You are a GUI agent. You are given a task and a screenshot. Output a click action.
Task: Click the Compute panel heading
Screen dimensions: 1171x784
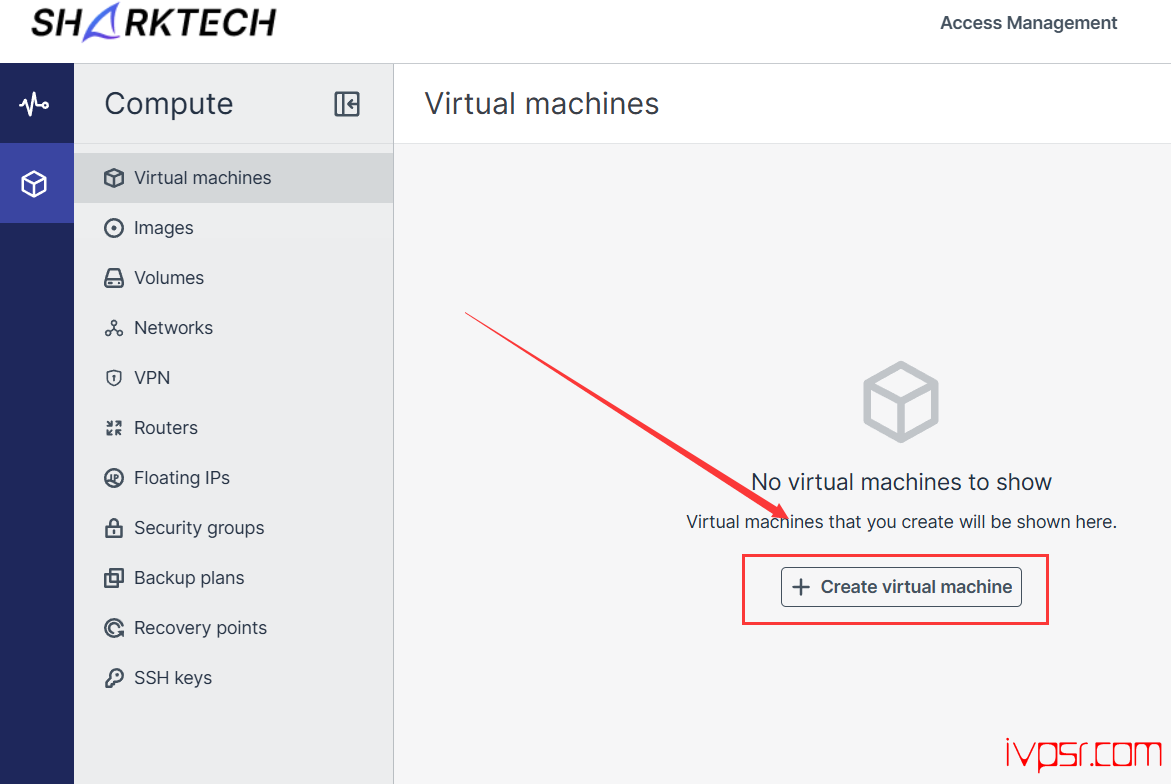pos(169,104)
